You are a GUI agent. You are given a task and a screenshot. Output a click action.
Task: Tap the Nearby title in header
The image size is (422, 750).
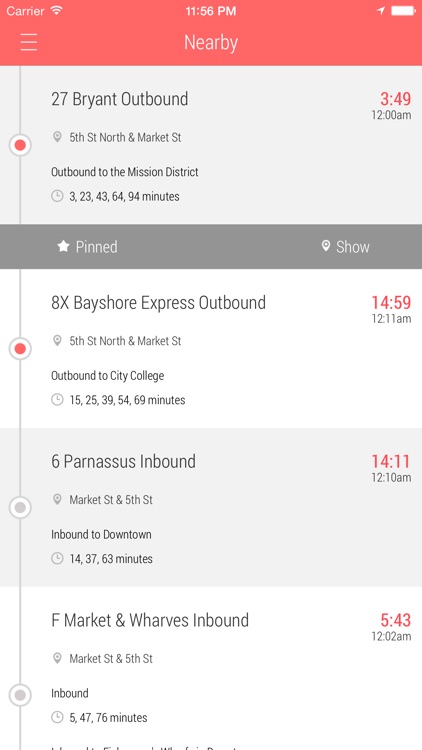[211, 43]
